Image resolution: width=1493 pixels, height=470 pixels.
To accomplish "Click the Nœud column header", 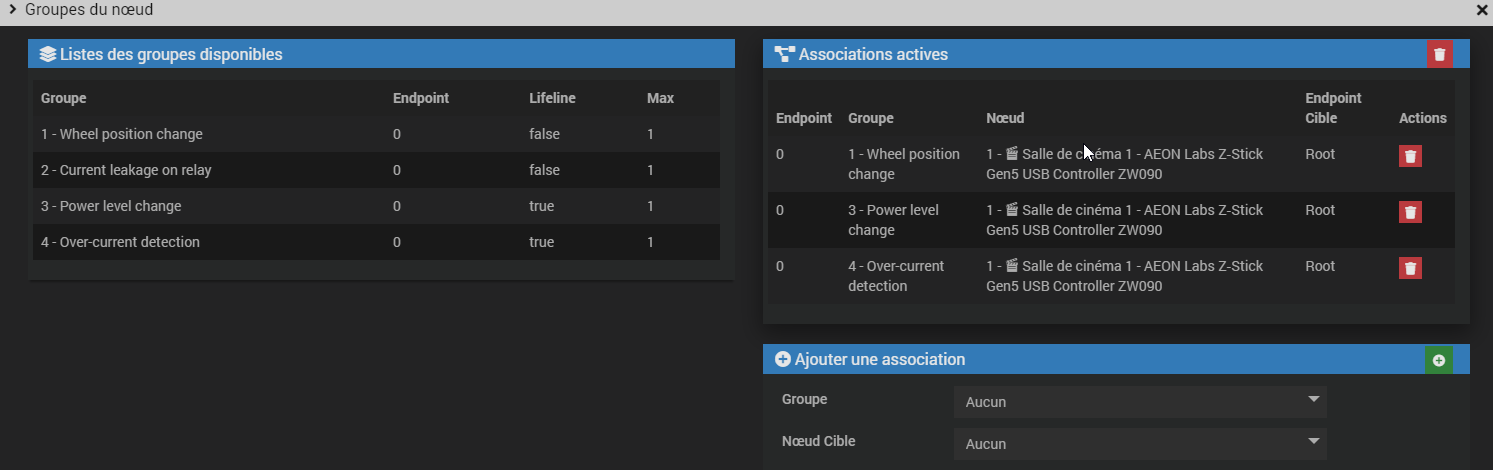I will click(1005, 118).
